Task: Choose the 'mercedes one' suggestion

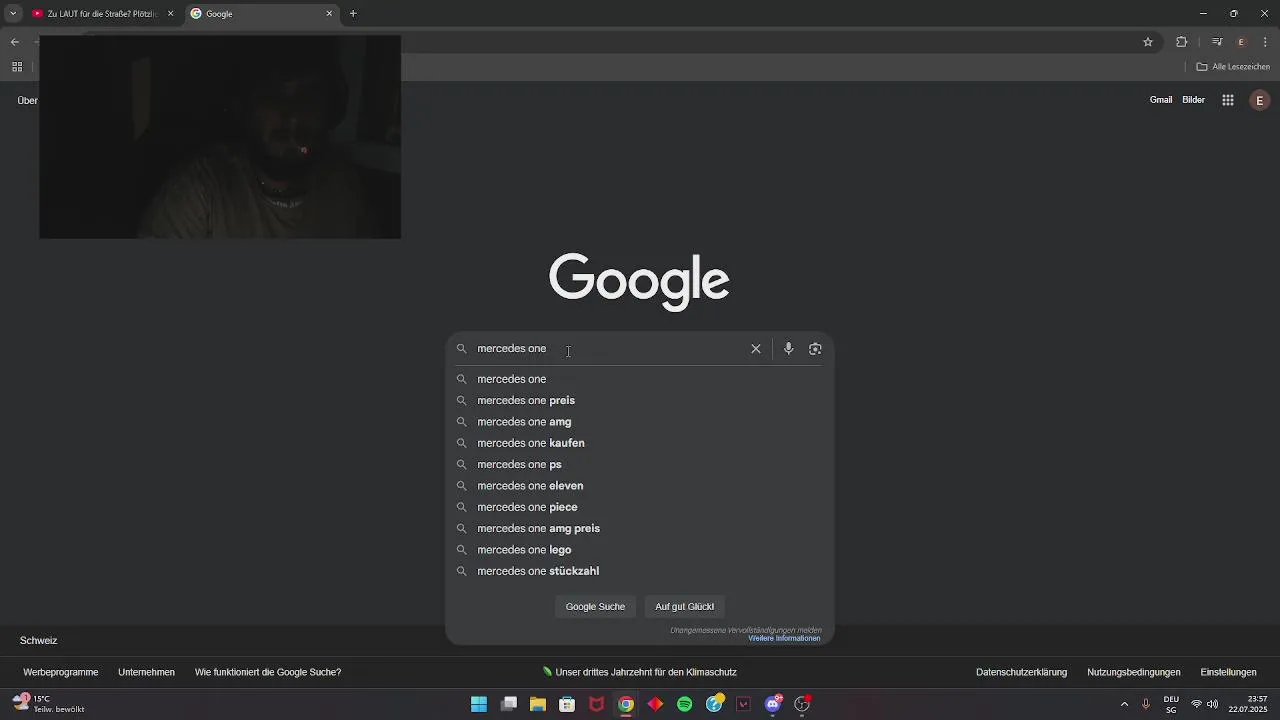Action: (639, 379)
